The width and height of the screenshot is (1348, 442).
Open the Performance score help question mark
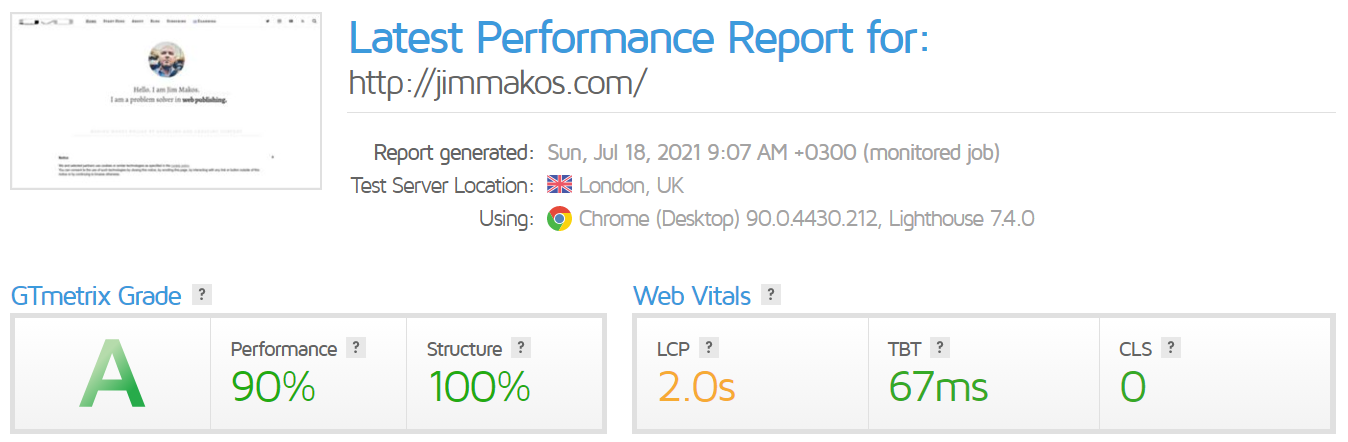tap(356, 348)
